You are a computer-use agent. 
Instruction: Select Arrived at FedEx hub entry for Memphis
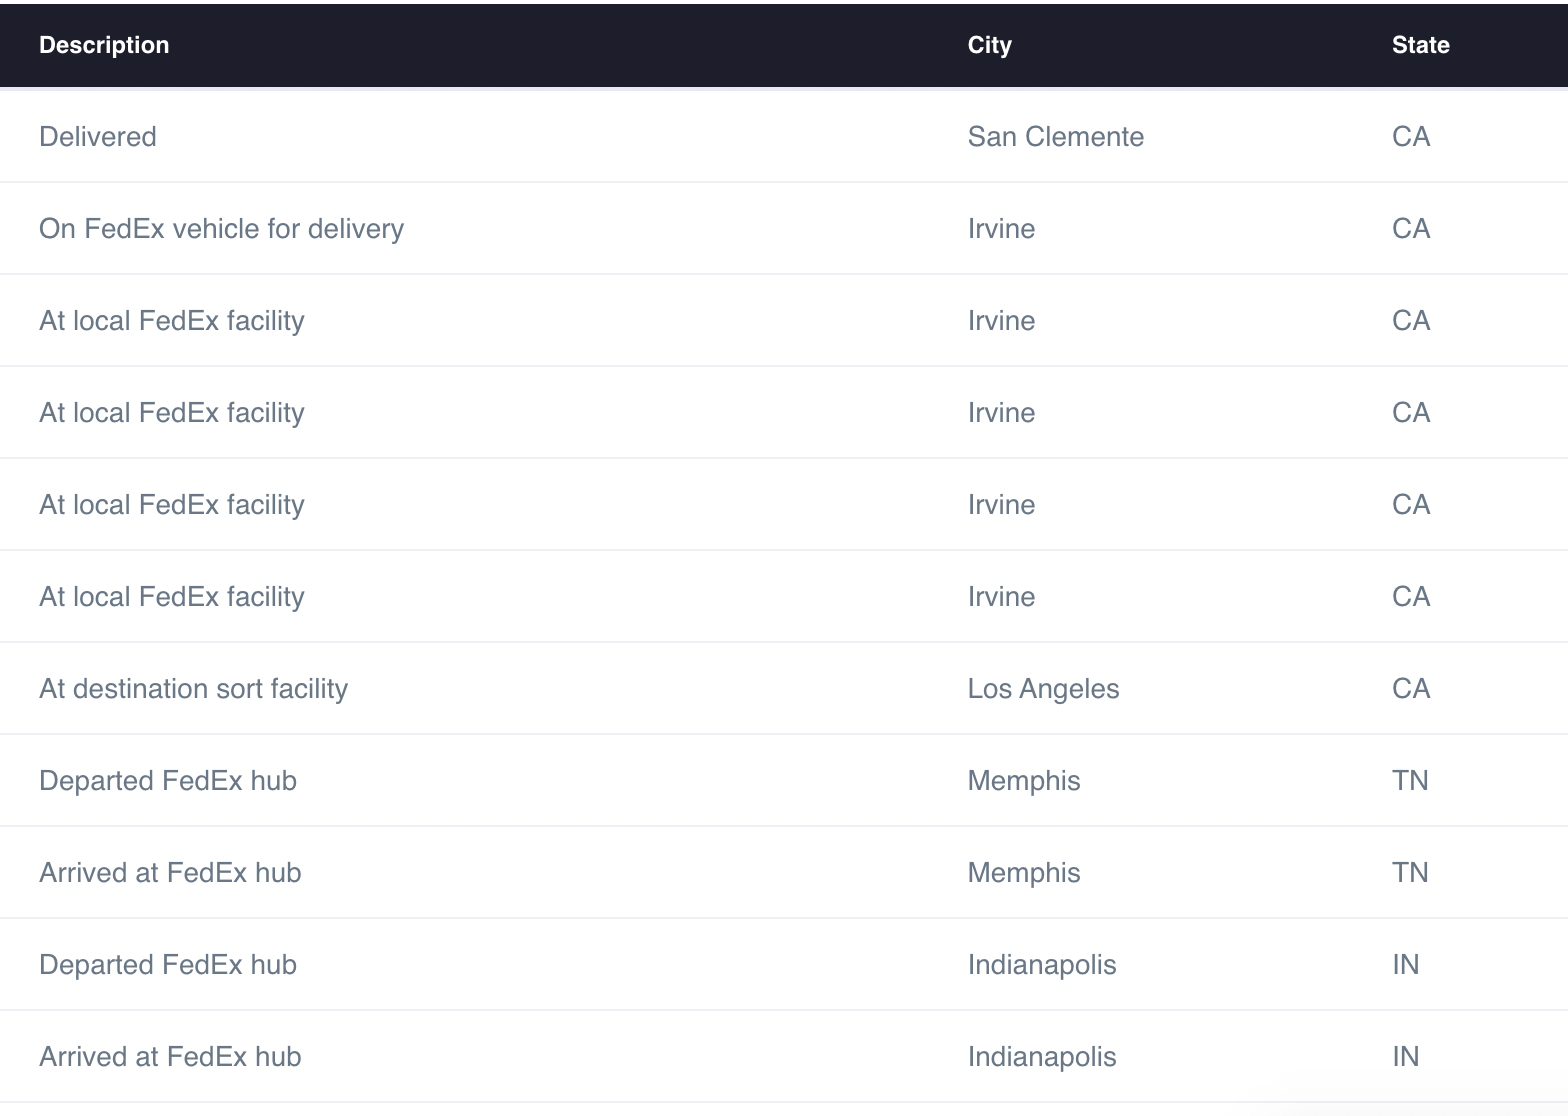pos(170,873)
